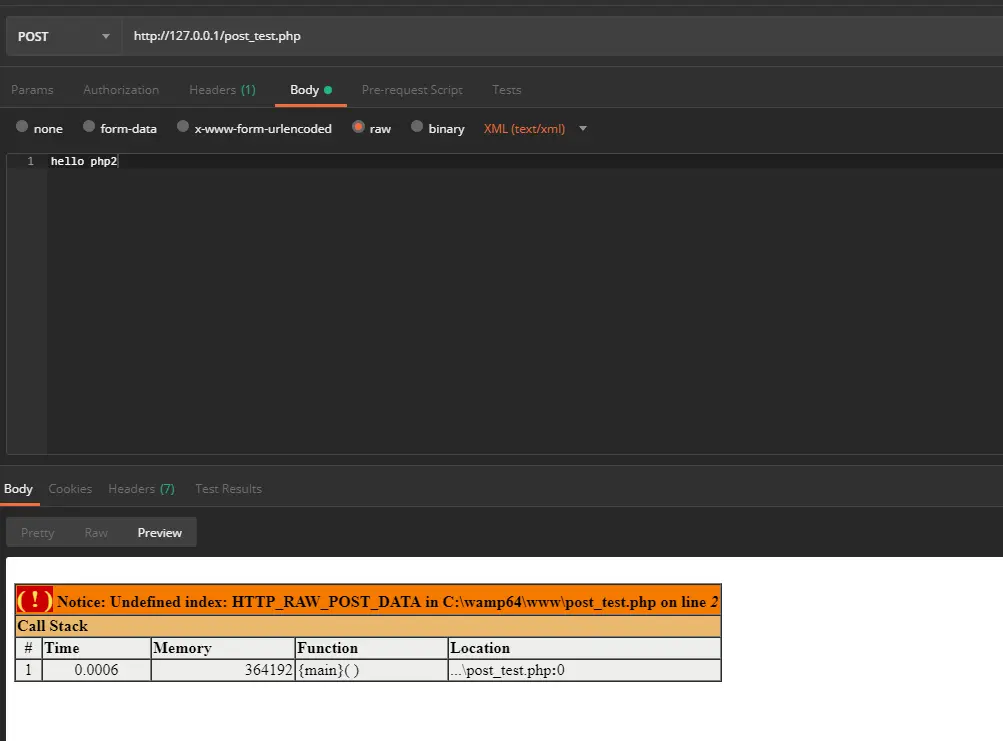Screen dimensions: 1003x741
Task: Click the raw body text editor
Action: 525,304
